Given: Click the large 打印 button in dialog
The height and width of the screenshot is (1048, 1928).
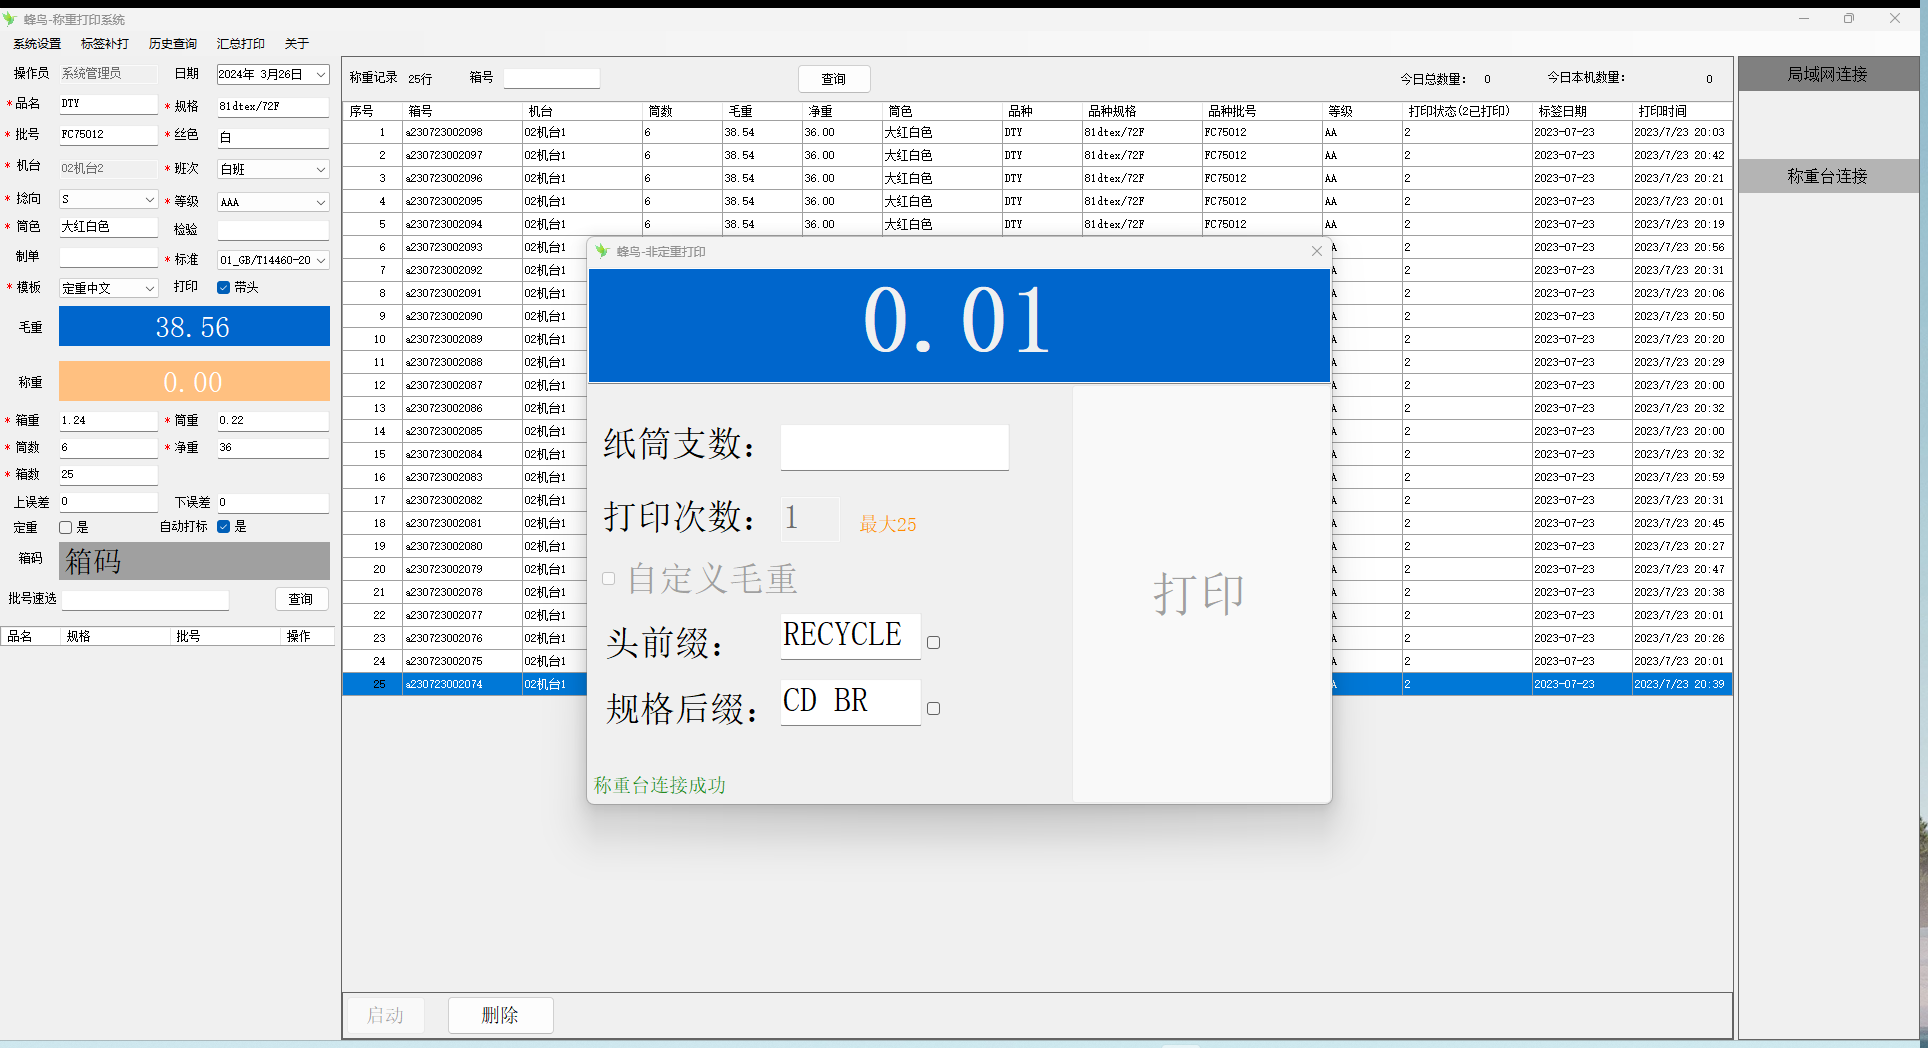Looking at the screenshot, I should pos(1201,594).
